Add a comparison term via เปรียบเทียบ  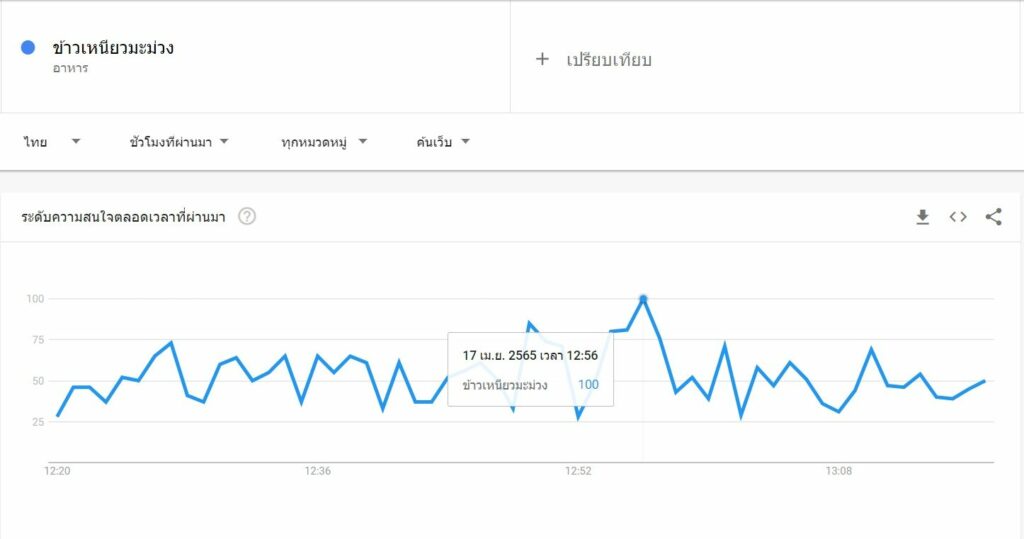tap(609, 60)
